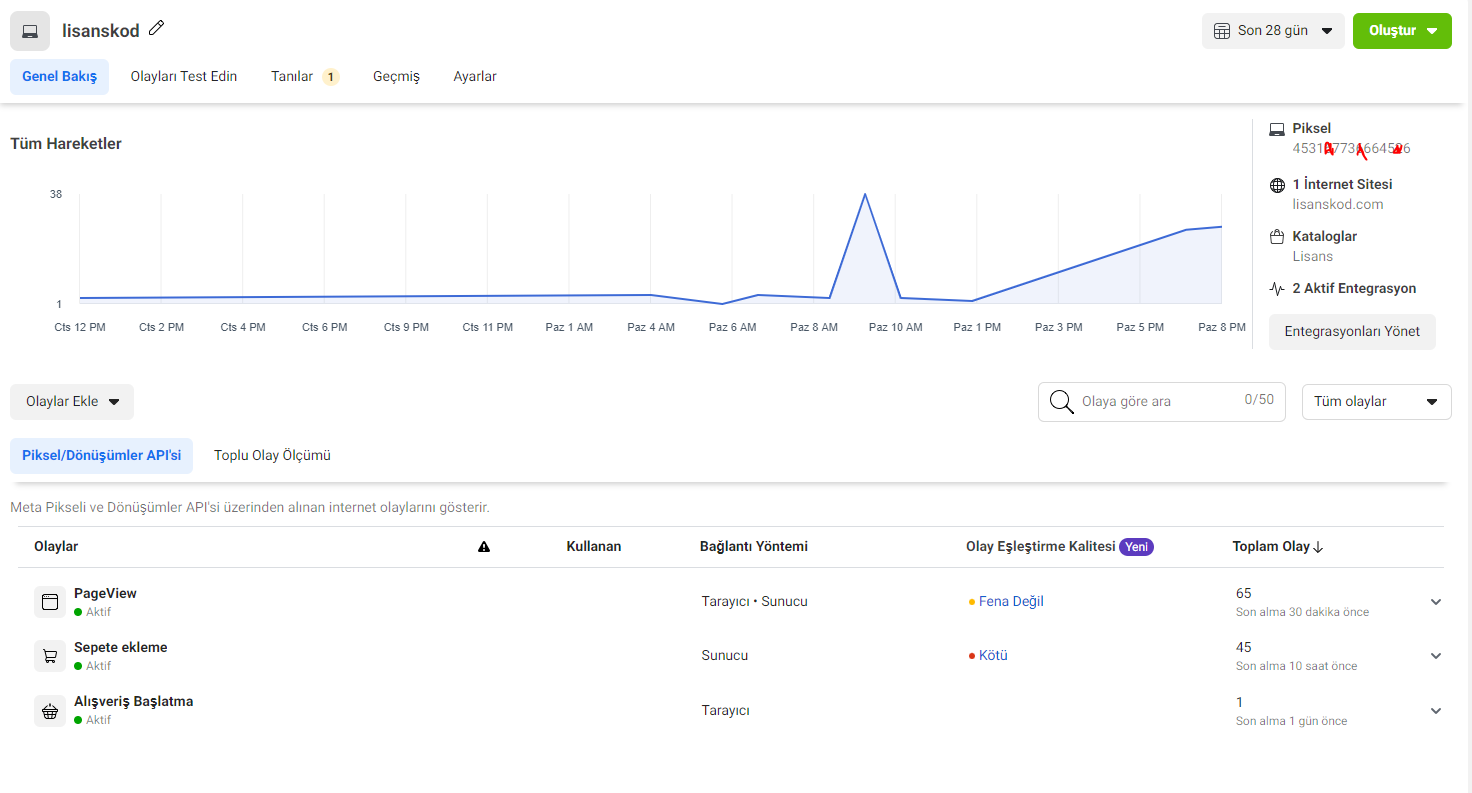
Task: Click the Alışveriş Başlatma basket icon
Action: pyautogui.click(x=49, y=711)
